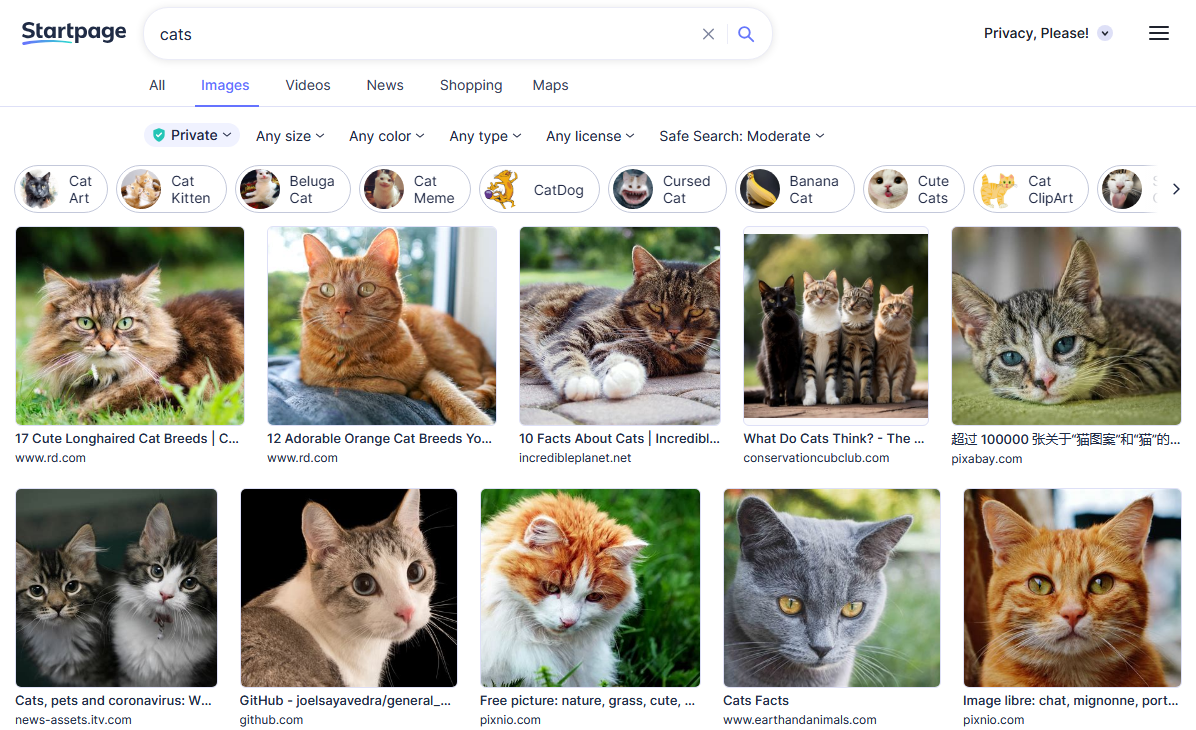Image resolution: width=1196 pixels, height=730 pixels.
Task: Click the Startpage logo
Action: click(73, 32)
